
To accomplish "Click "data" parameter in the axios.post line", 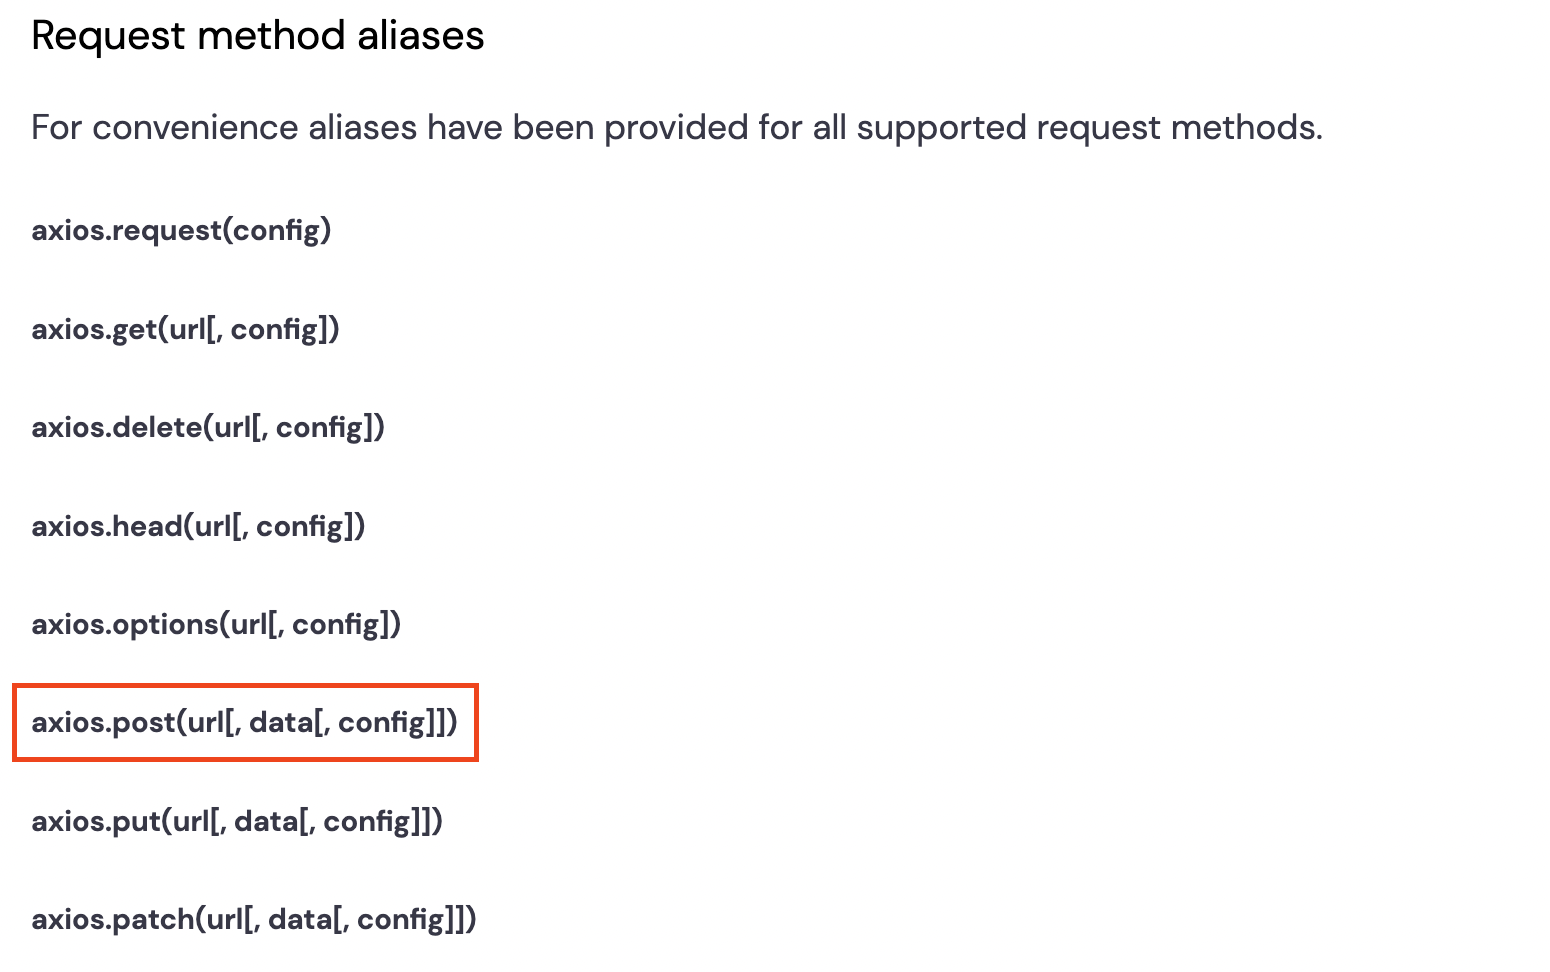I will (281, 723).
